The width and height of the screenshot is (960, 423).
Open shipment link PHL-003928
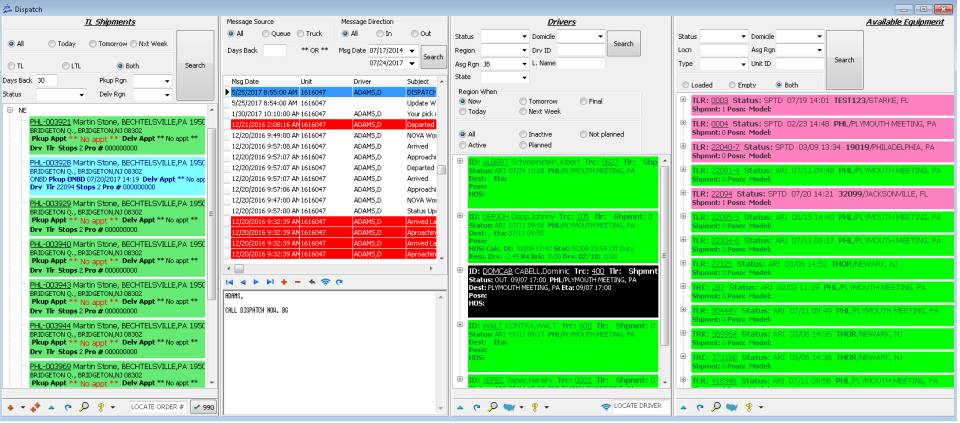tap(50, 164)
